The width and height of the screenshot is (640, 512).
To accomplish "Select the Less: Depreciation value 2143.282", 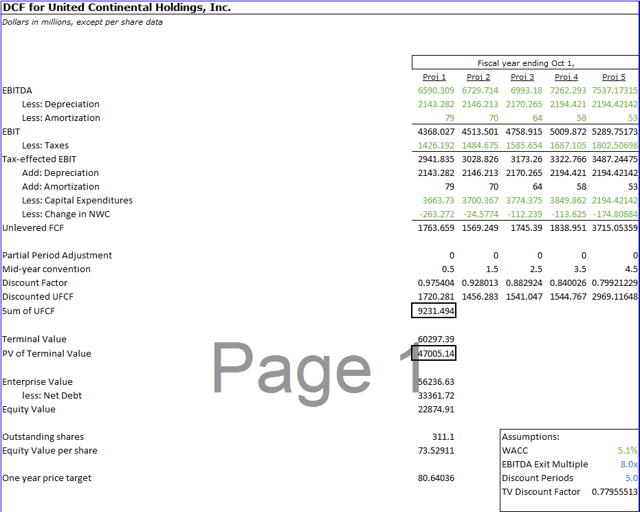I will [x=436, y=104].
